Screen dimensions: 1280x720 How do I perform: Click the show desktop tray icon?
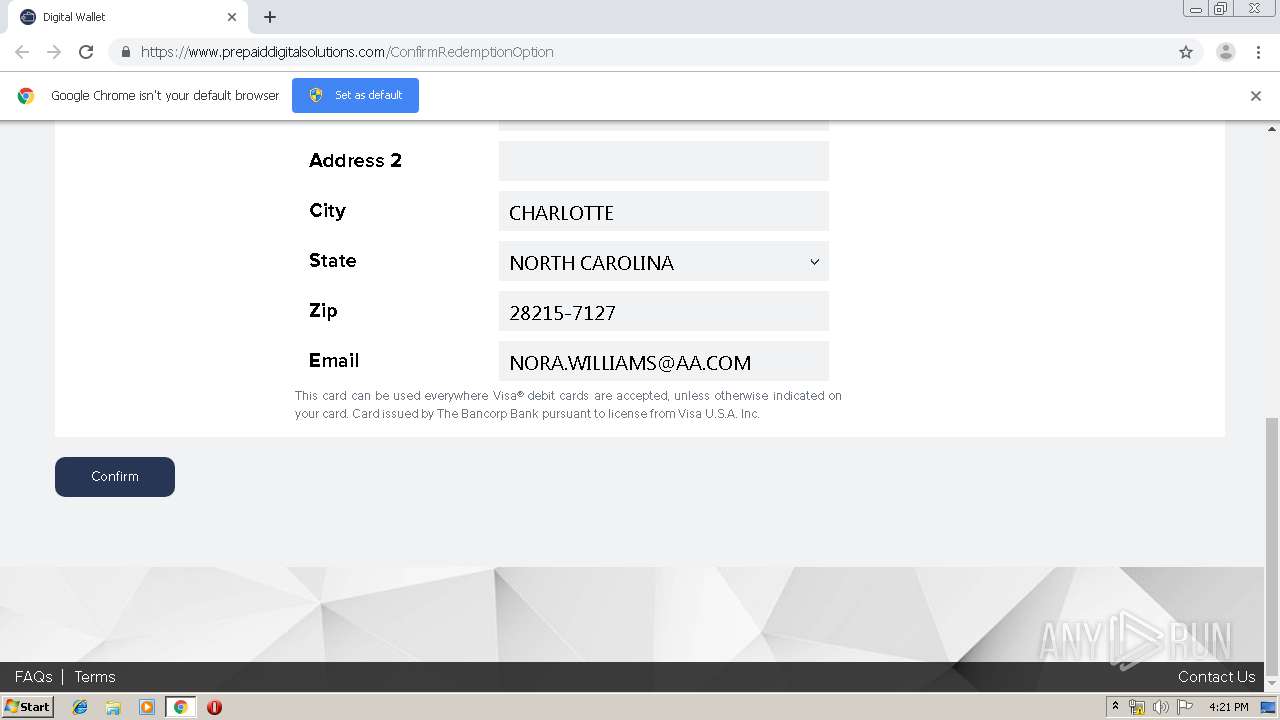1269,707
